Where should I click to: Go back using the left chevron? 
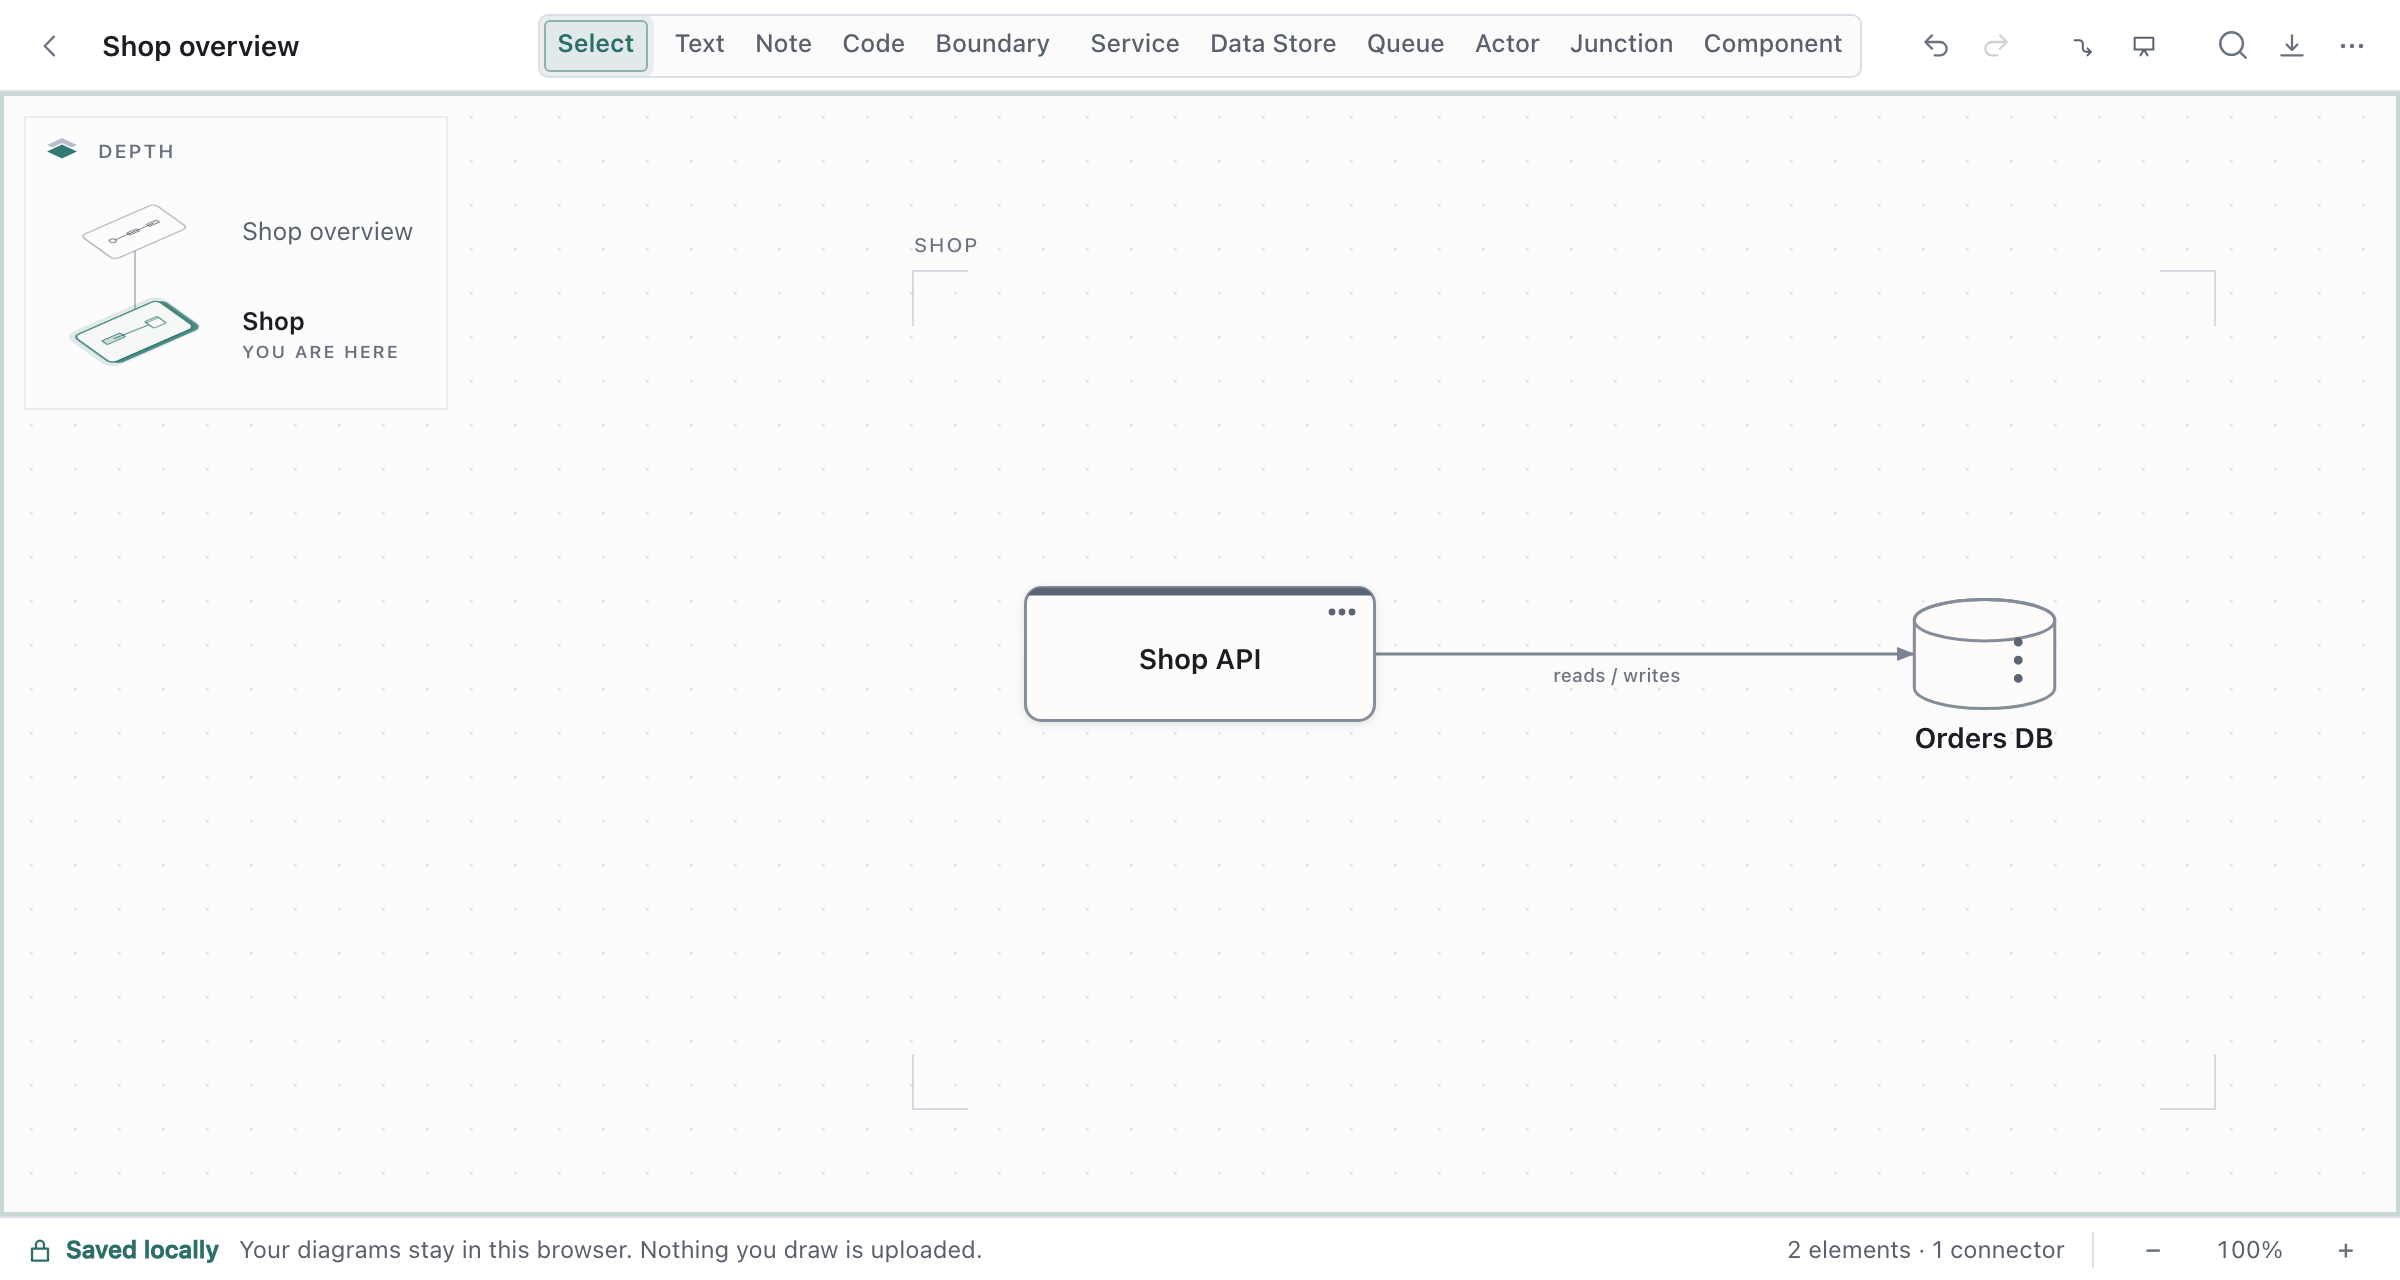pos(49,46)
